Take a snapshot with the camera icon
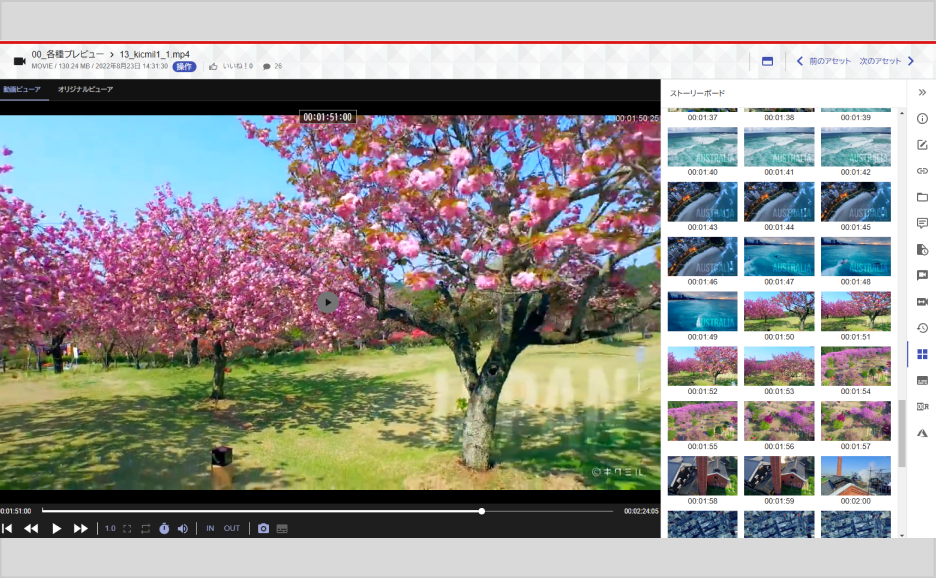The height and width of the screenshot is (578, 936). (264, 528)
